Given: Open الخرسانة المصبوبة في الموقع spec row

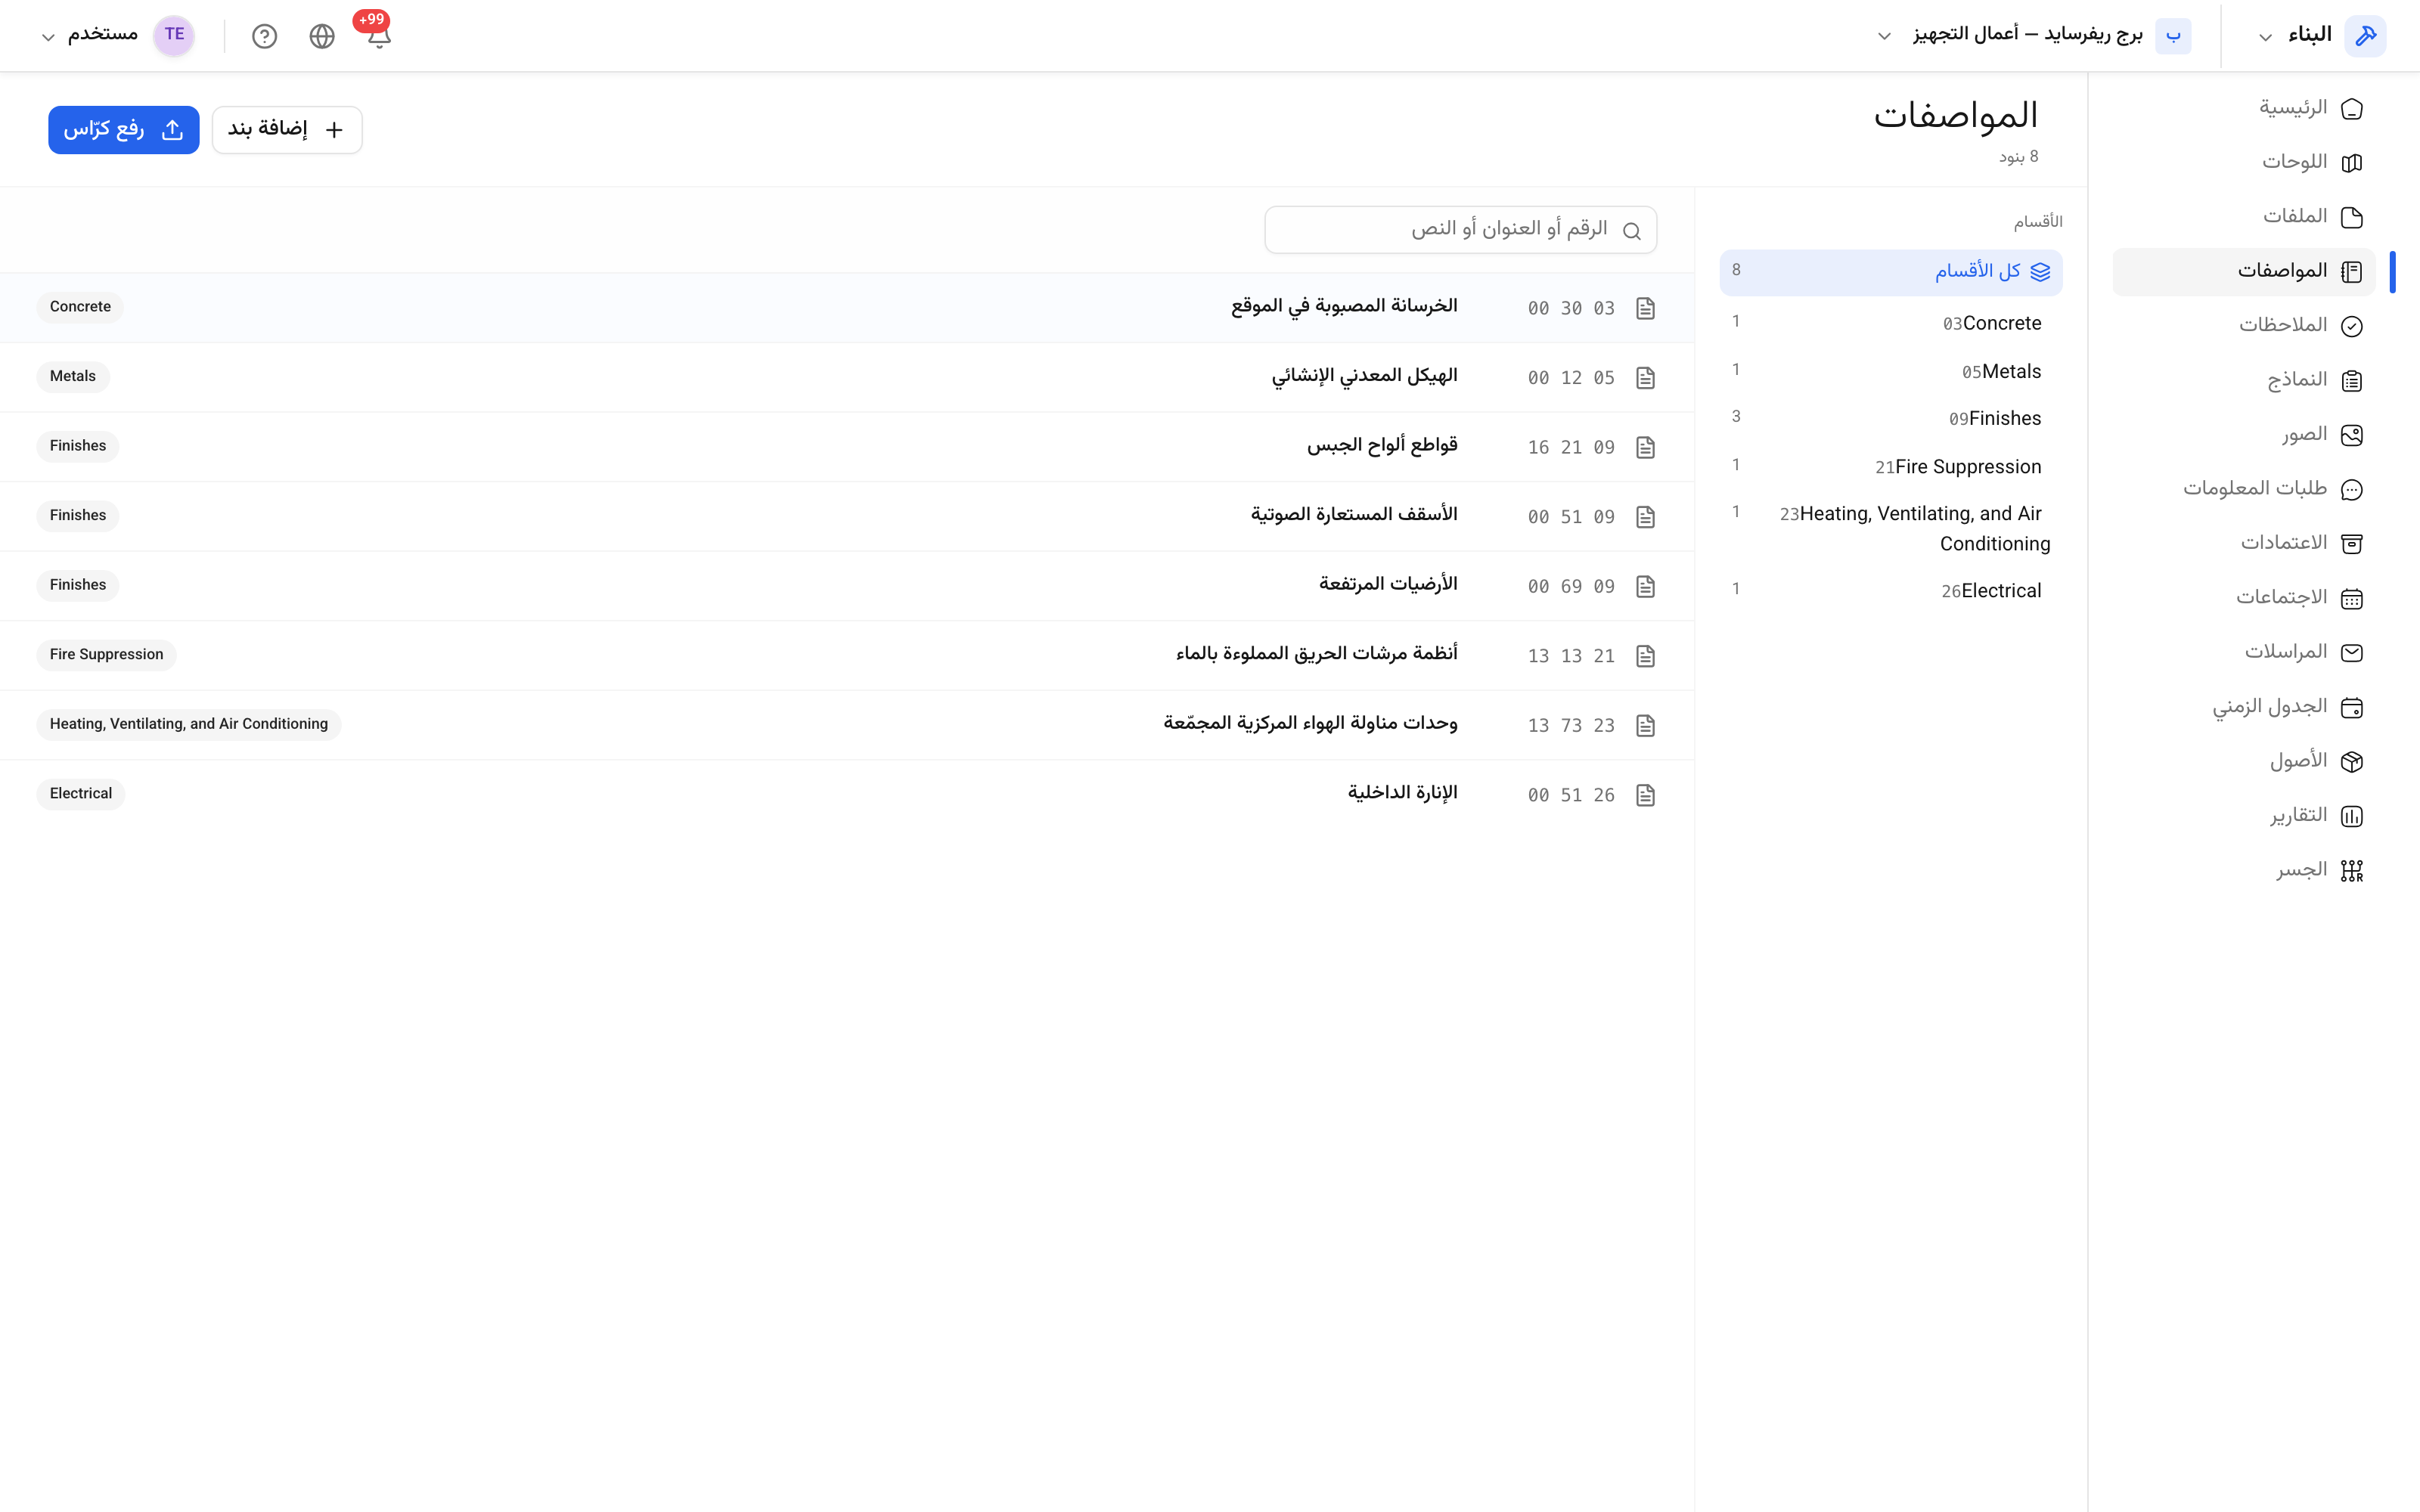Looking at the screenshot, I should pos(847,308).
